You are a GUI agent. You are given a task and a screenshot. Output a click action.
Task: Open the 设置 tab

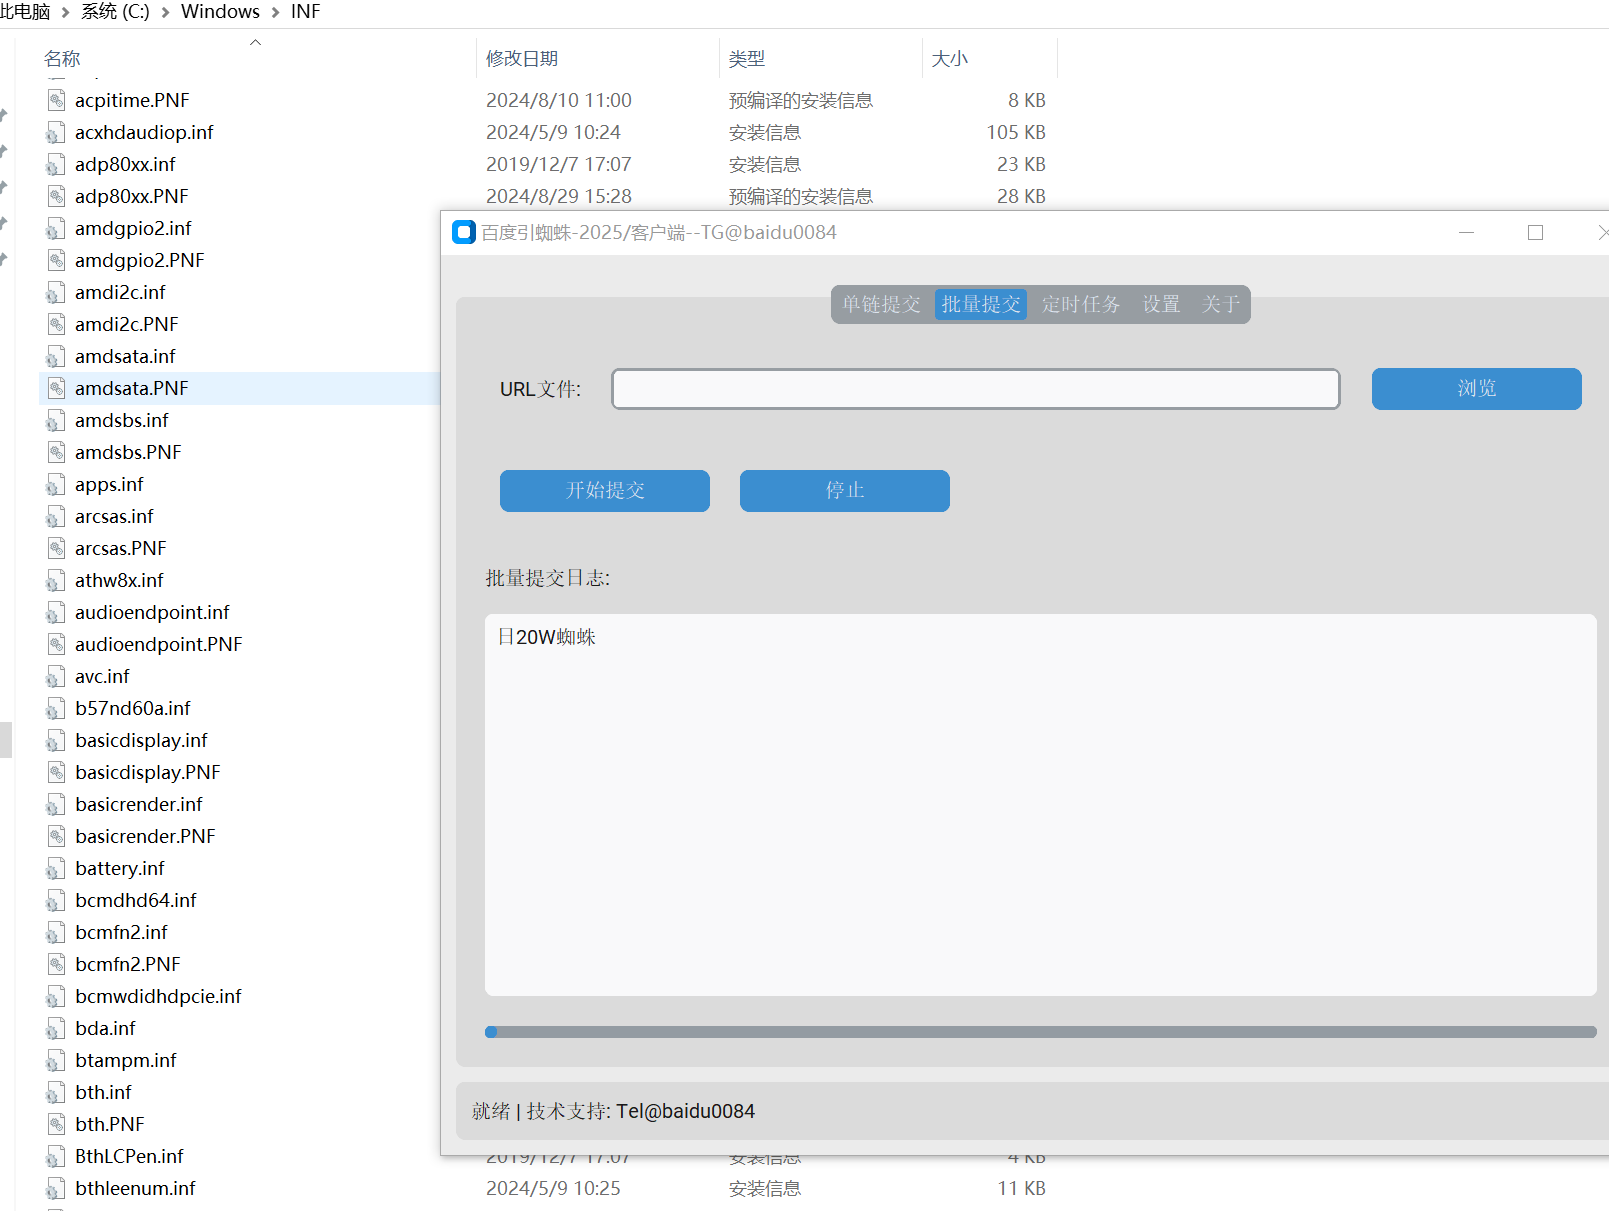point(1161,304)
